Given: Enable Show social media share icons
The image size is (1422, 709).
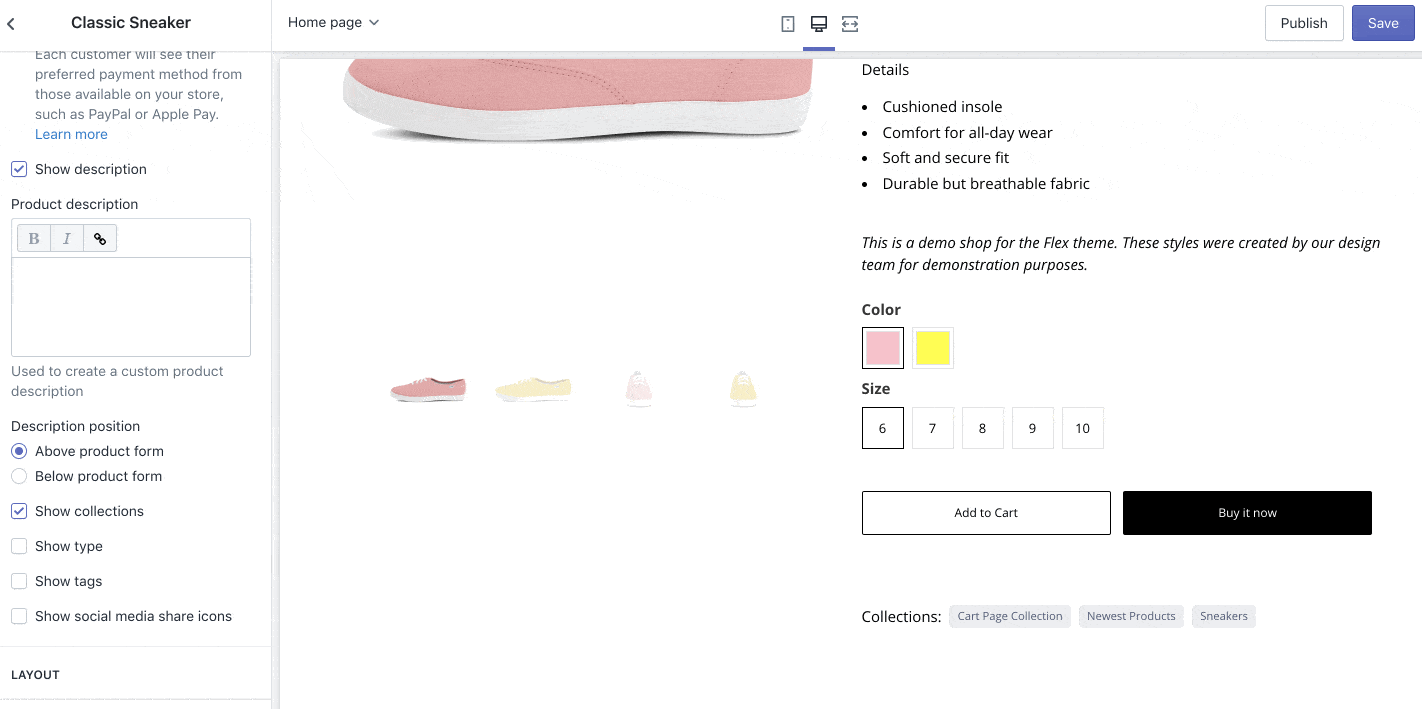Looking at the screenshot, I should coord(19,616).
